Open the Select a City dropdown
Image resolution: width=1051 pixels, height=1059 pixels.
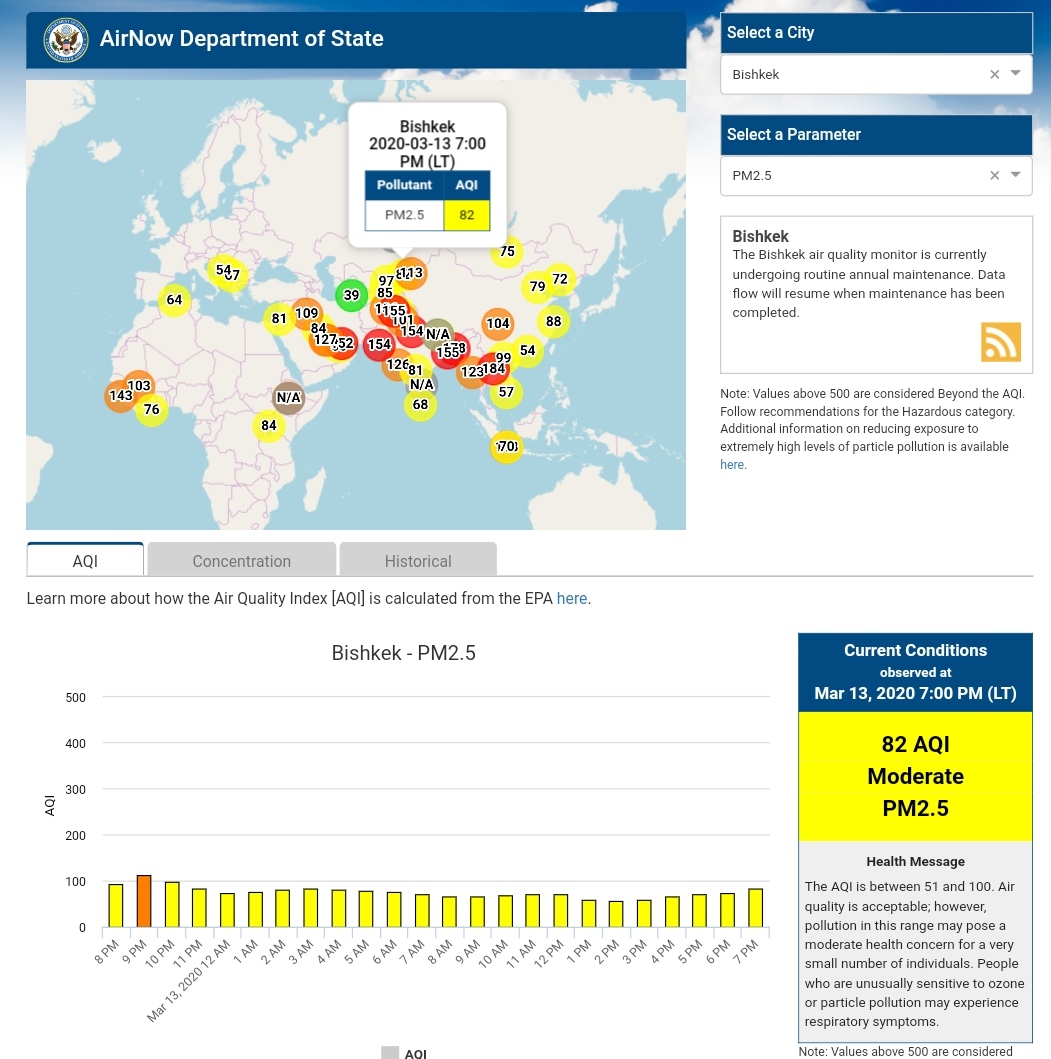1016,74
